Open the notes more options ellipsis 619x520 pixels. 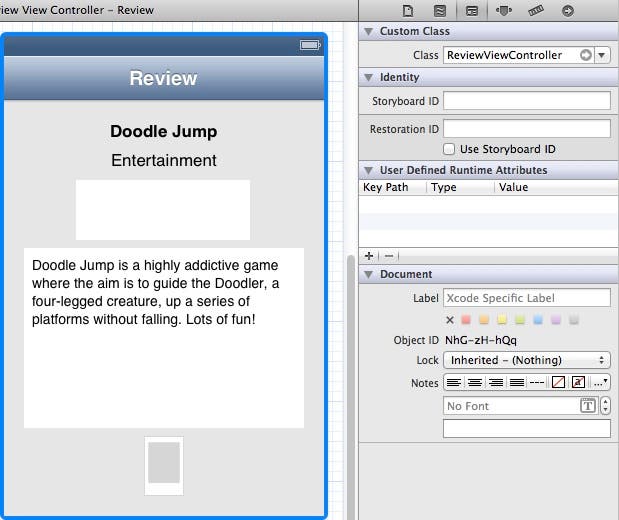point(600,383)
